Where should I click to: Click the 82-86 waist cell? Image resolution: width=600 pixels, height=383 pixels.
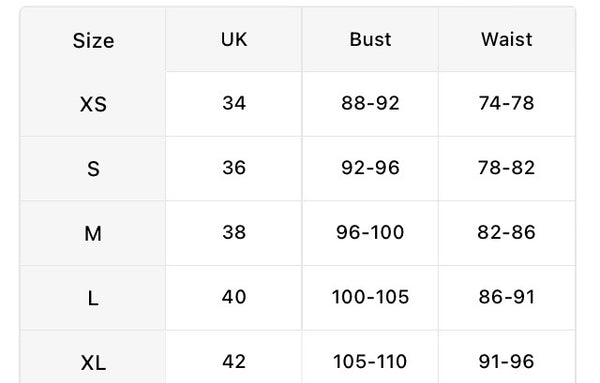(507, 232)
